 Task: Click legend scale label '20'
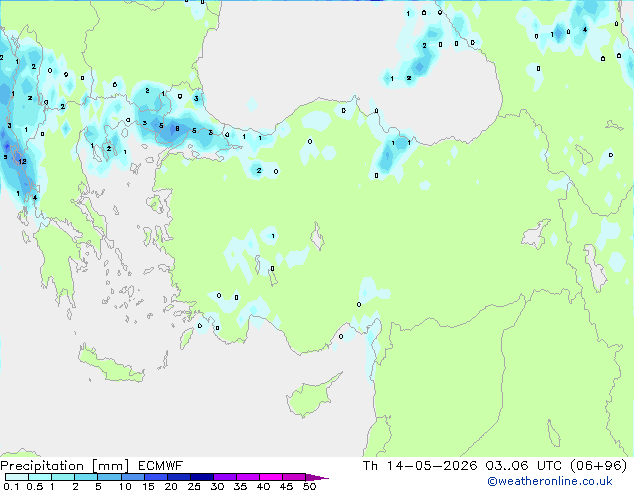(x=171, y=486)
